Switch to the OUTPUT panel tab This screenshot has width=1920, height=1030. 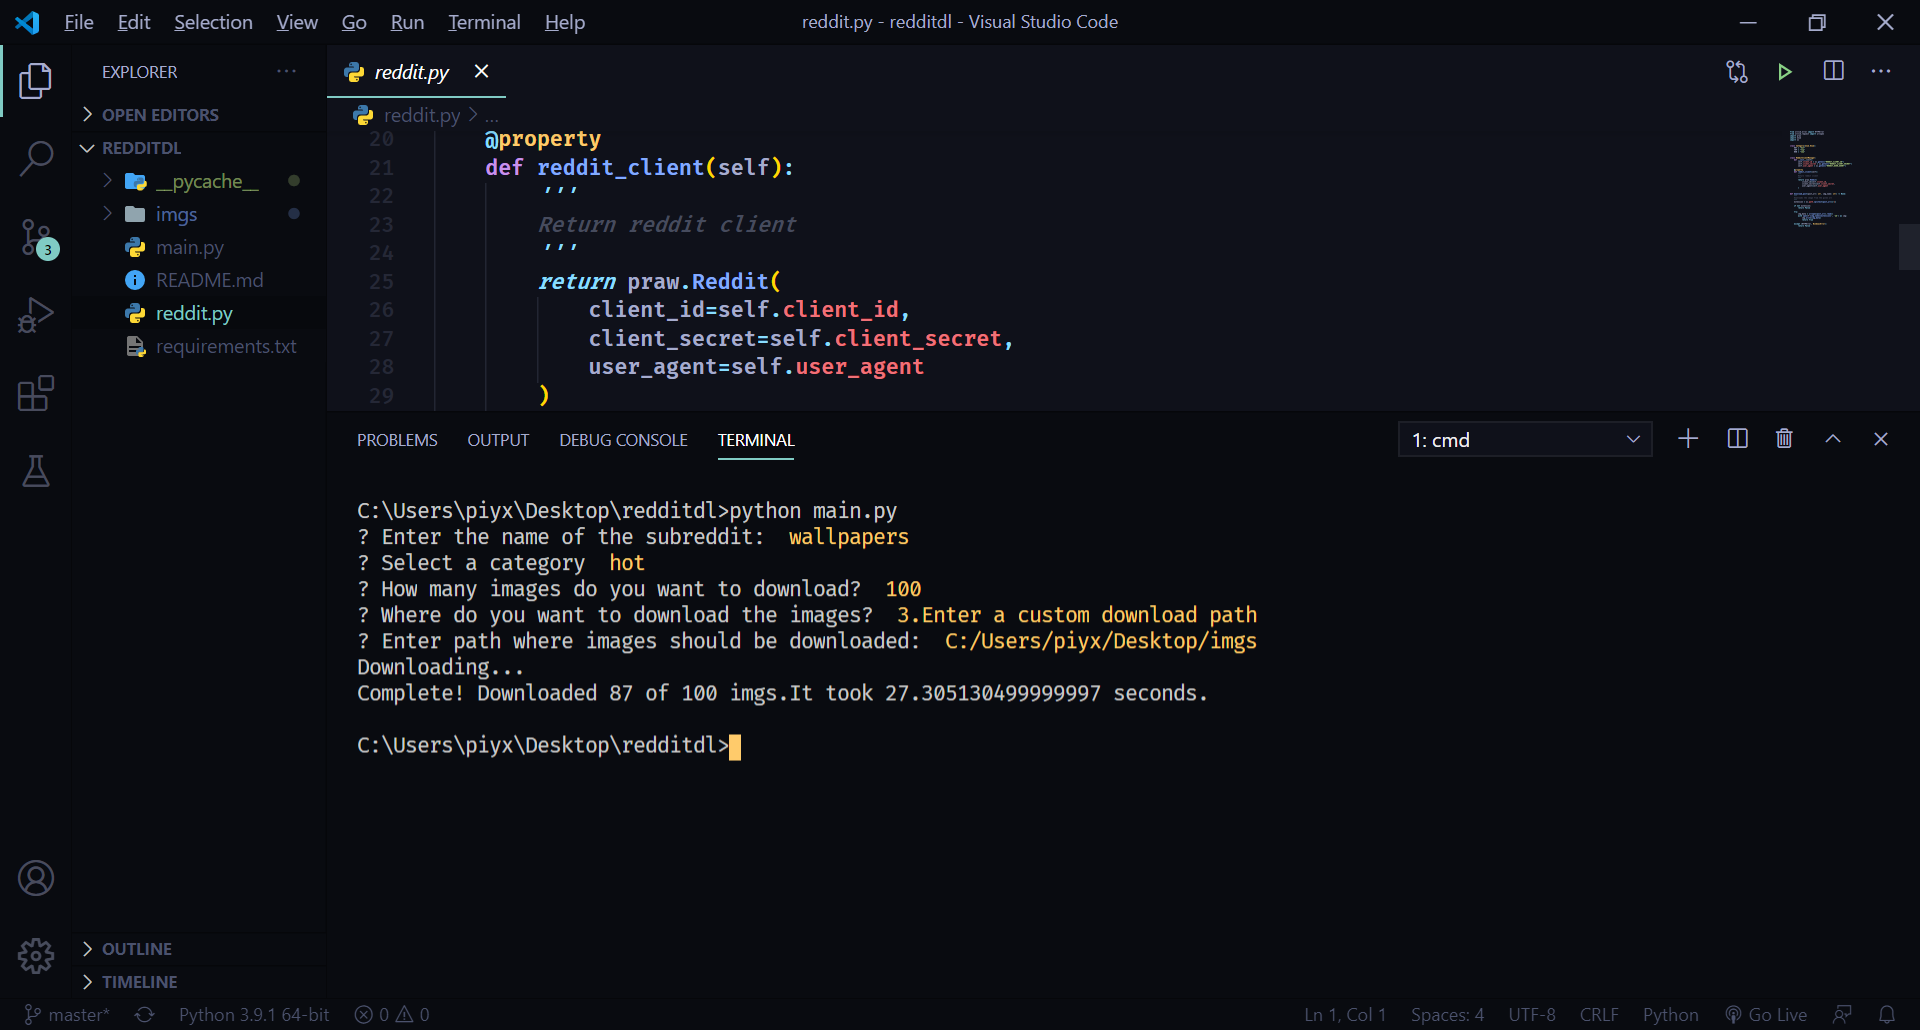[x=498, y=440]
